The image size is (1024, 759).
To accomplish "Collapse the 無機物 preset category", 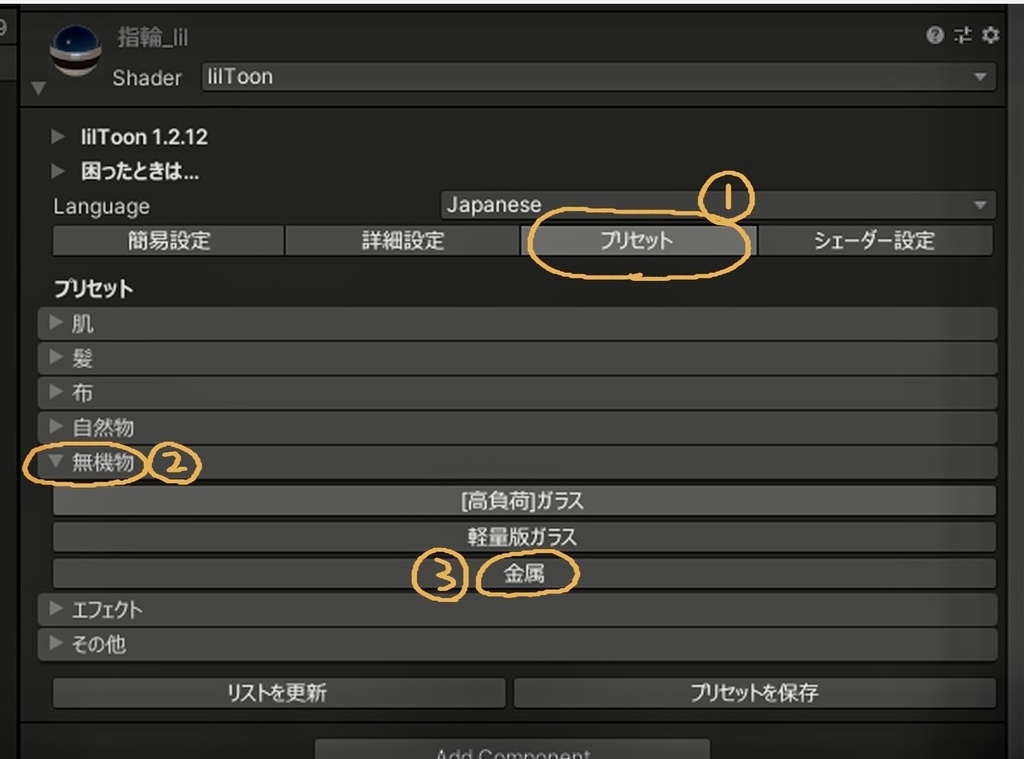I will point(56,464).
